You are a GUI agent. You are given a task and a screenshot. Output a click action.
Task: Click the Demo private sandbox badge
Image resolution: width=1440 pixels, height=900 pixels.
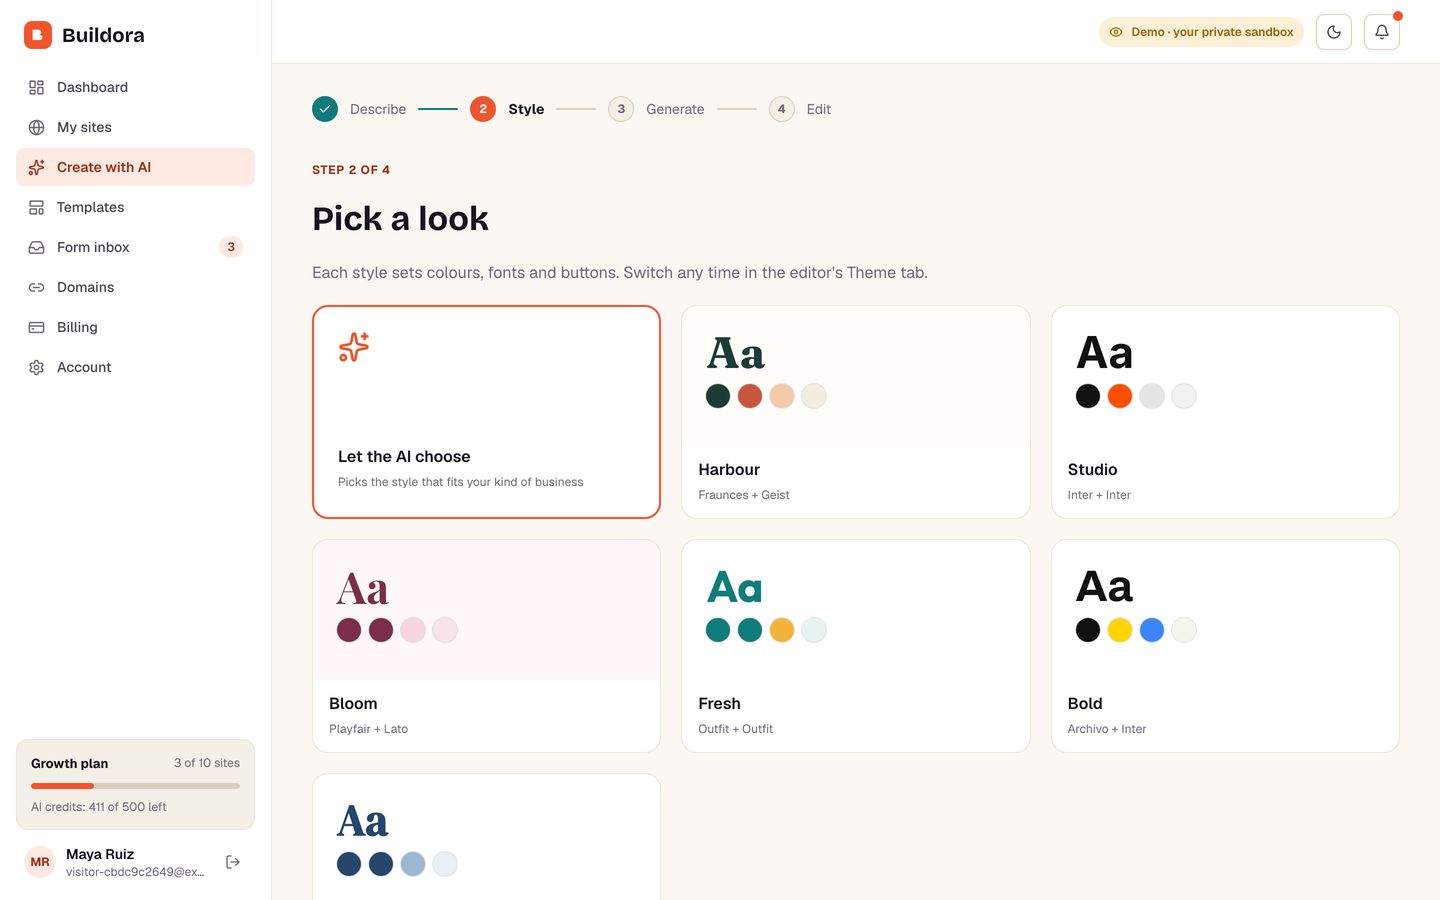pyautogui.click(x=1201, y=32)
